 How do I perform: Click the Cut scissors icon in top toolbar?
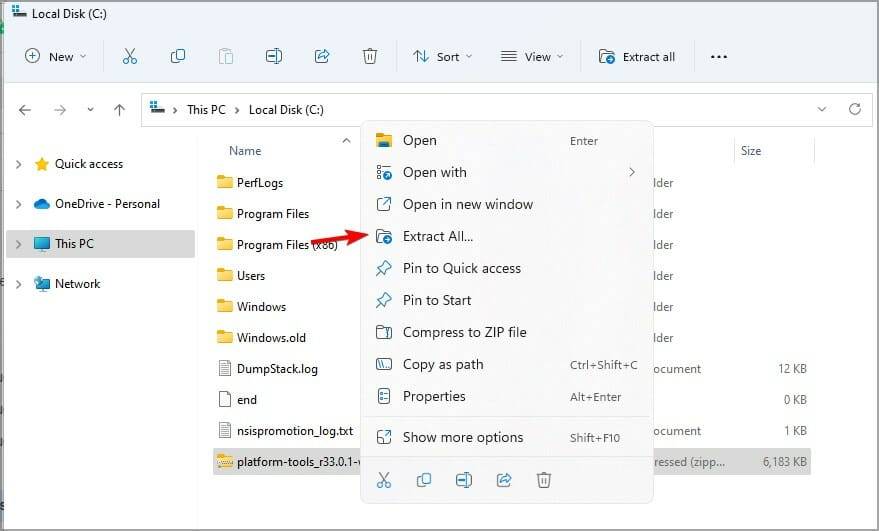pyautogui.click(x=129, y=56)
